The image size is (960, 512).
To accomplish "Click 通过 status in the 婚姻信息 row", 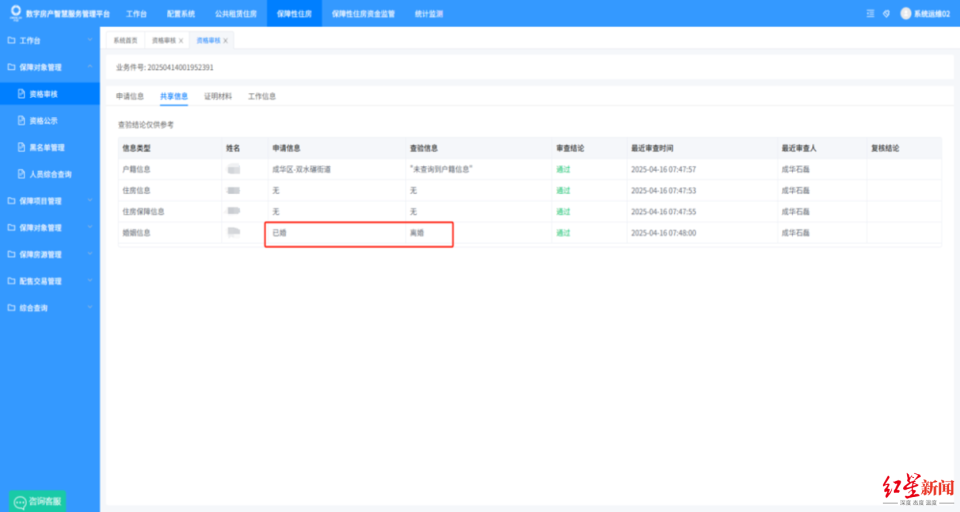I will [x=563, y=233].
